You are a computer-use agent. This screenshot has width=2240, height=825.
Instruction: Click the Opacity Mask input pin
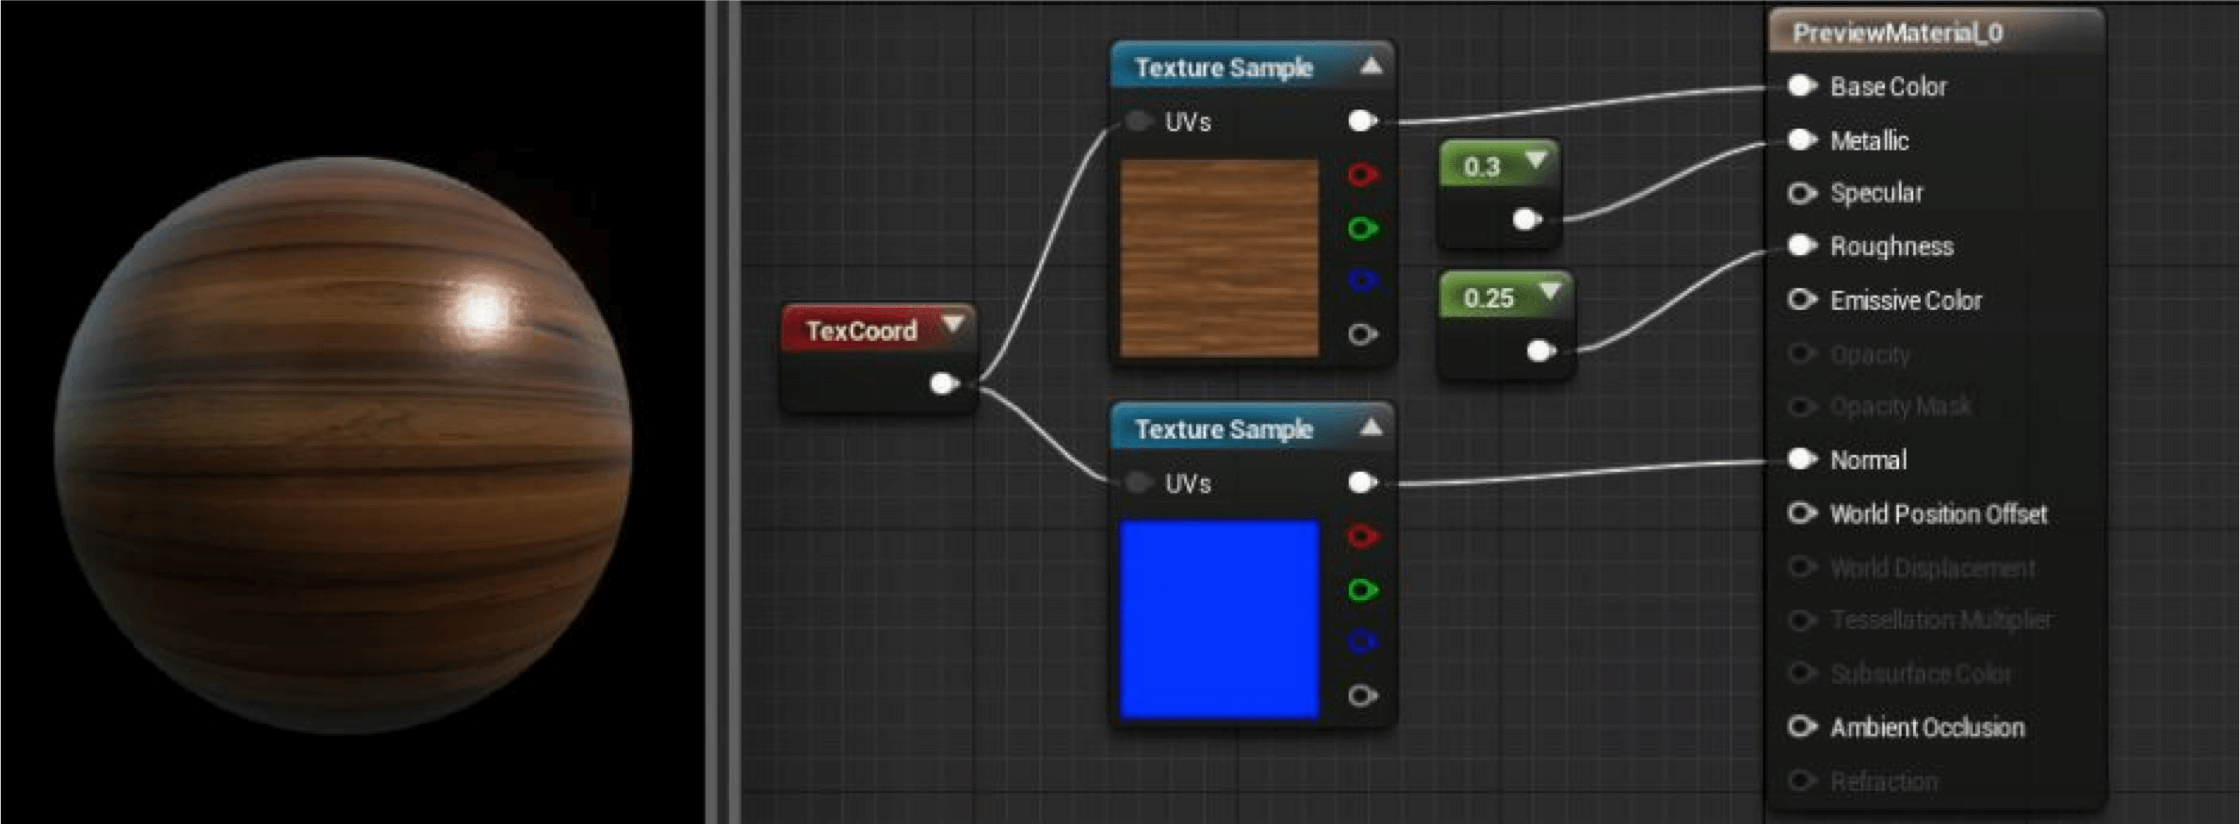pos(1802,407)
